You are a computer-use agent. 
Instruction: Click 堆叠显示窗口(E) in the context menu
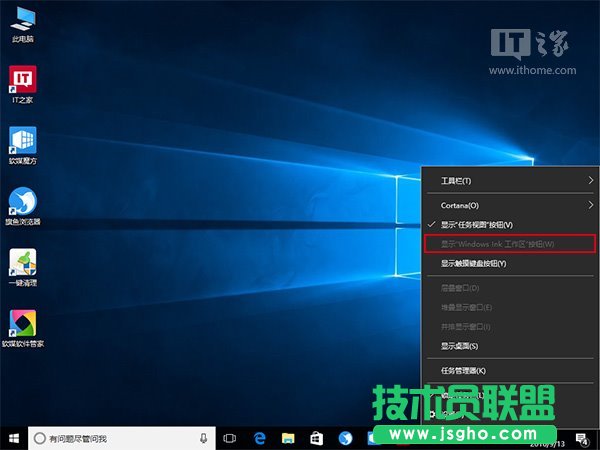coord(510,307)
